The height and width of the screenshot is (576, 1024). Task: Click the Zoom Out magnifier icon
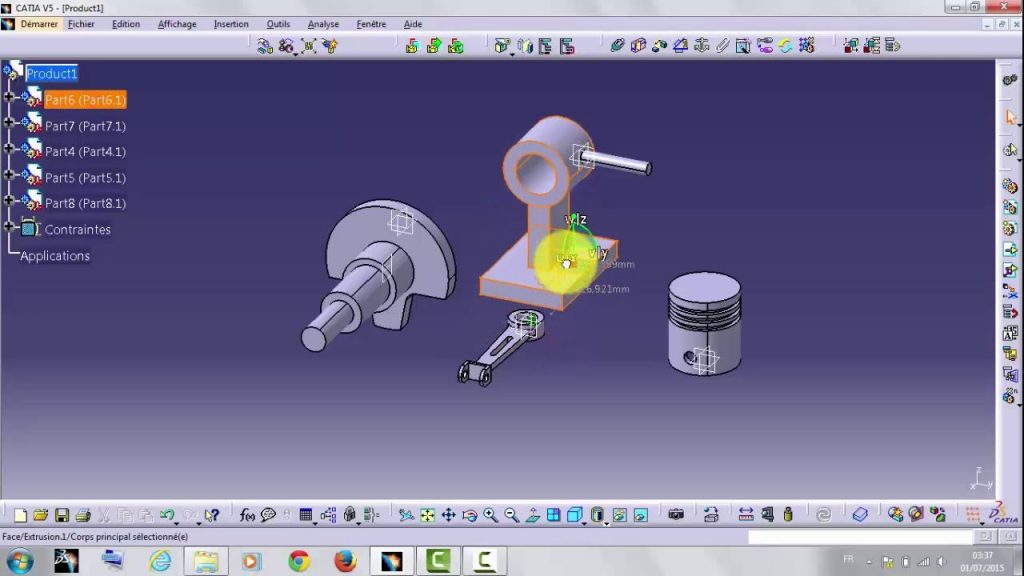point(511,515)
